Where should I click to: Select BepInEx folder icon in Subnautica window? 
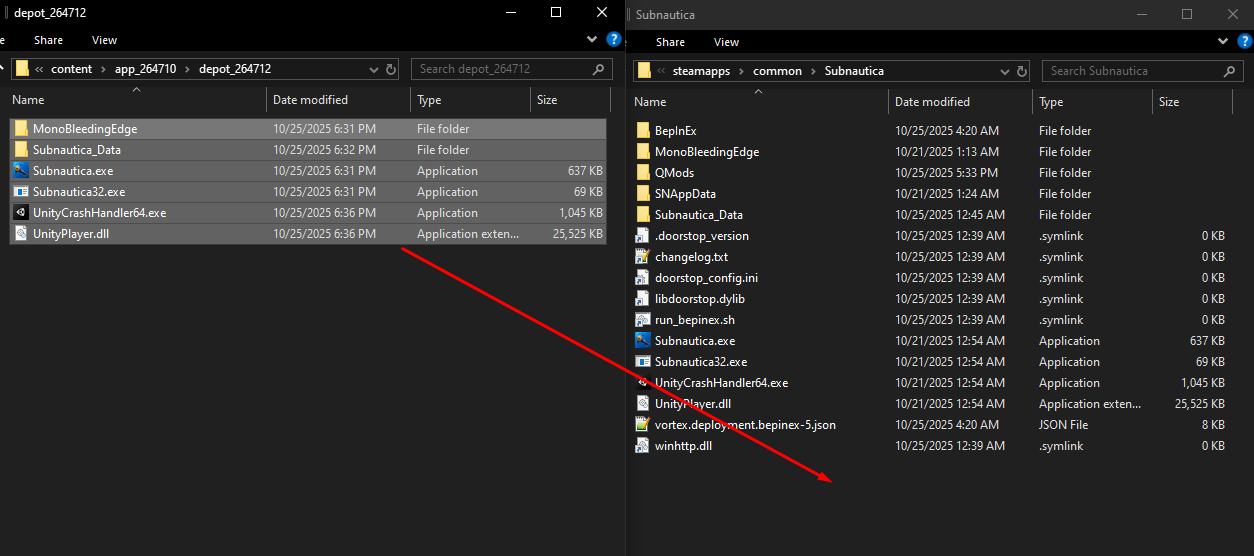click(643, 131)
